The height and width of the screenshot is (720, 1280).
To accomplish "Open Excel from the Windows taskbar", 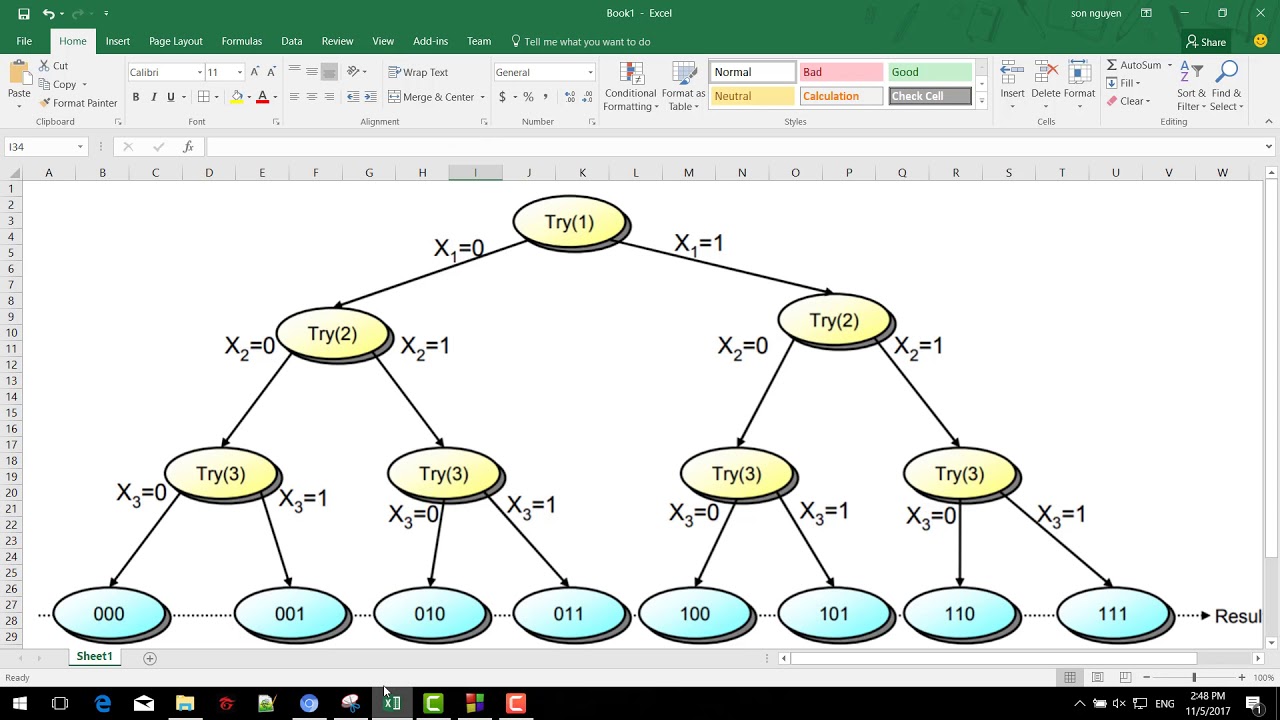I will coord(392,704).
